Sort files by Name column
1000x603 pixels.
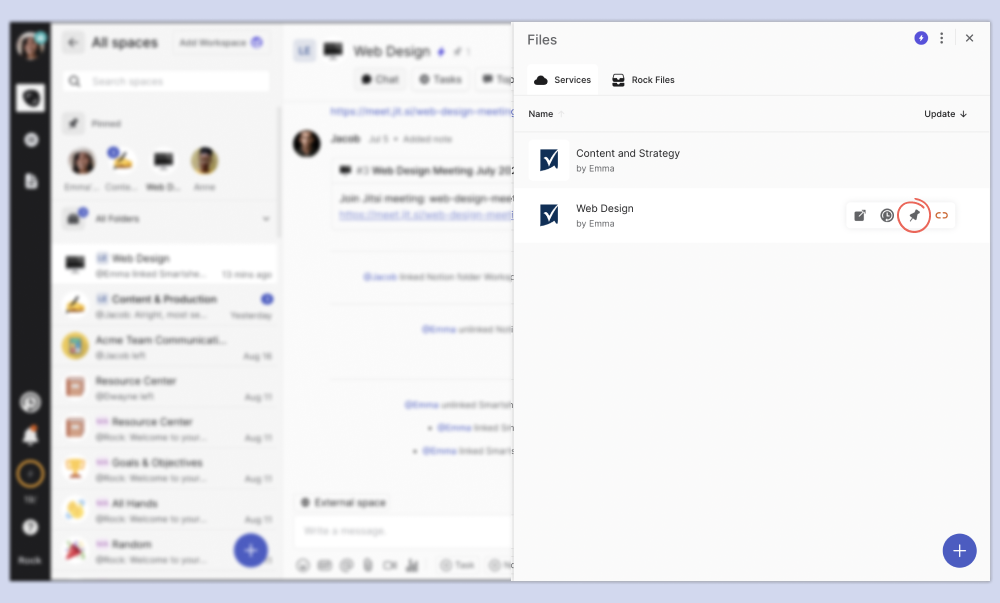coord(541,114)
